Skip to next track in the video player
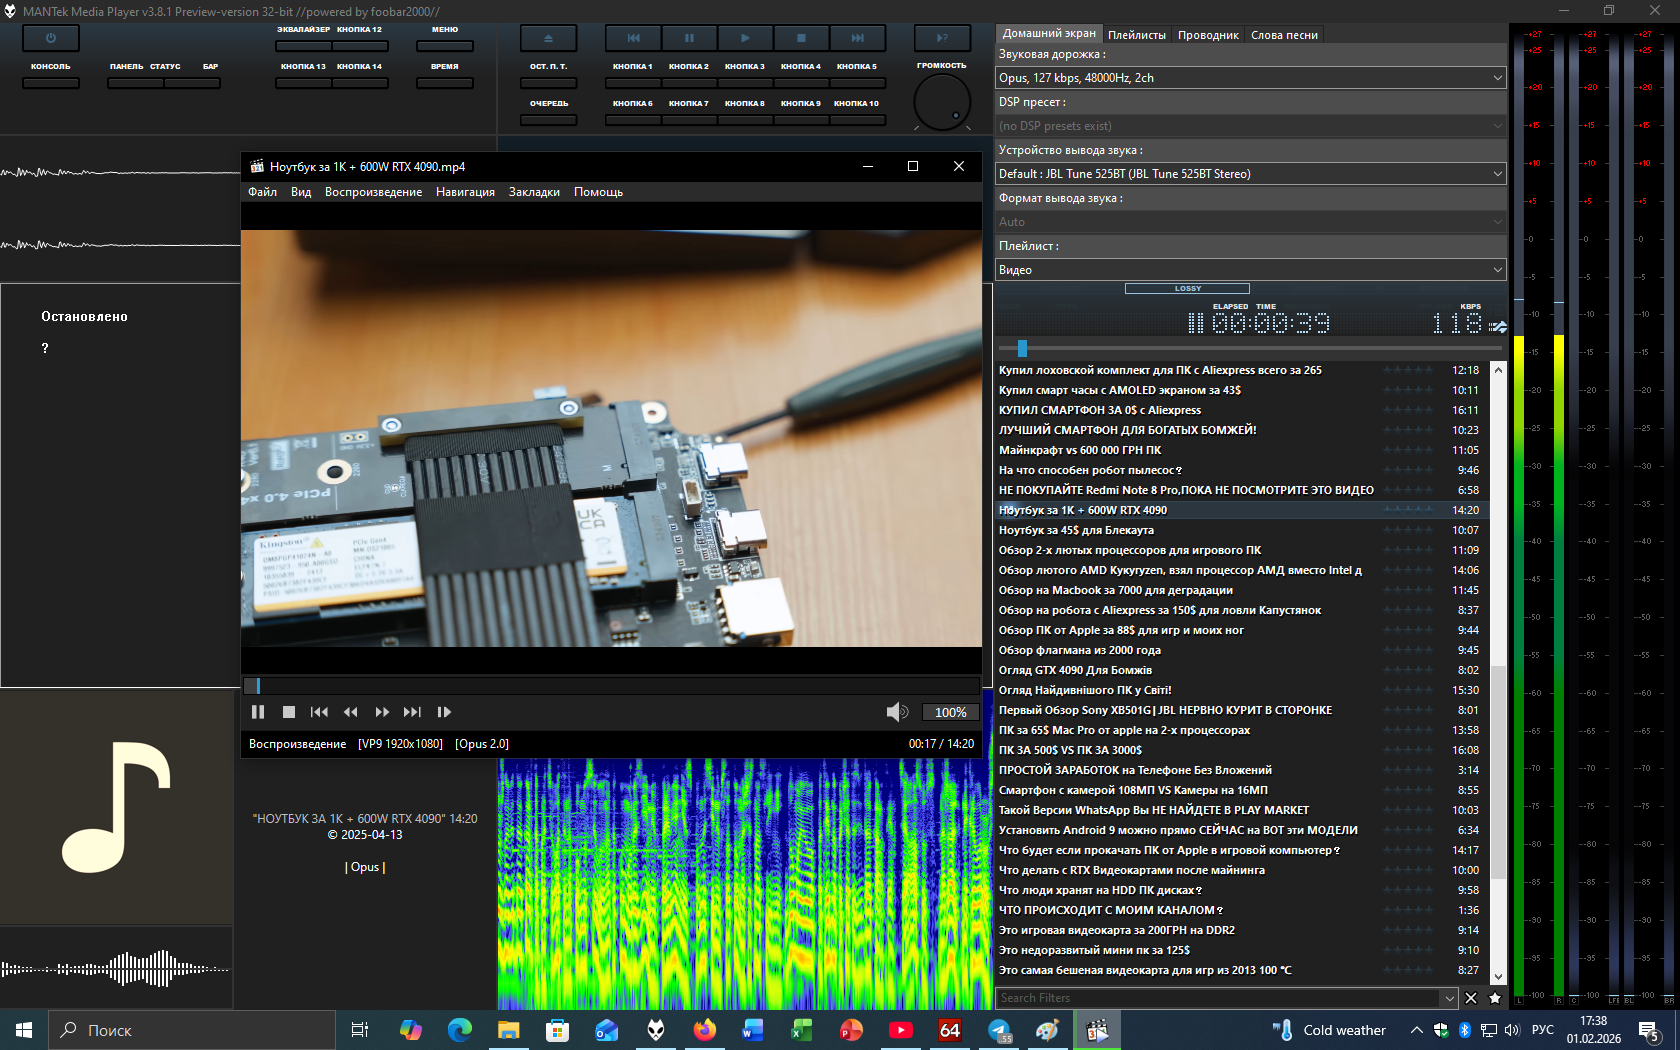This screenshot has width=1680, height=1050. 412,712
